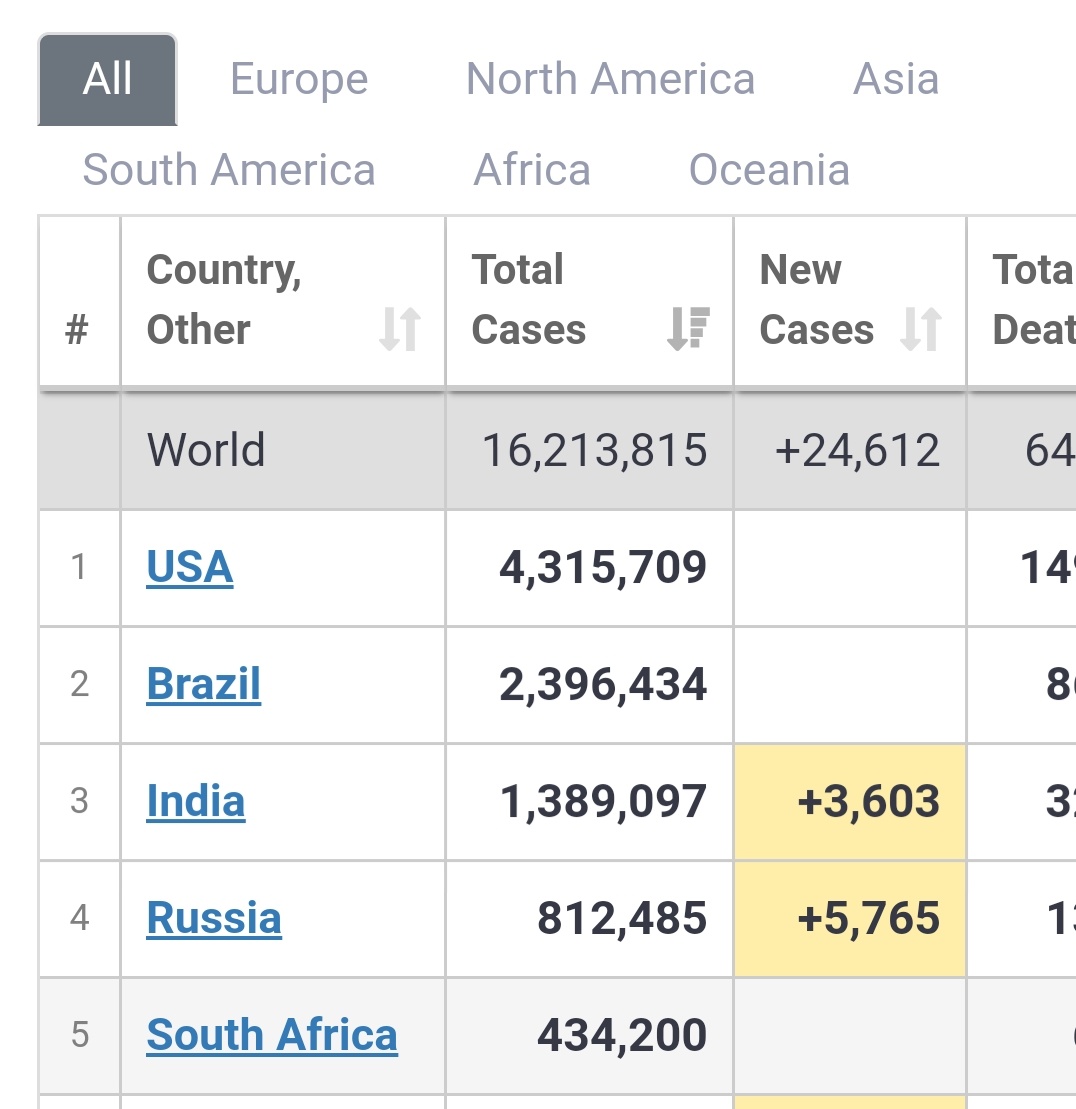Click the World total cases cell

point(594,450)
